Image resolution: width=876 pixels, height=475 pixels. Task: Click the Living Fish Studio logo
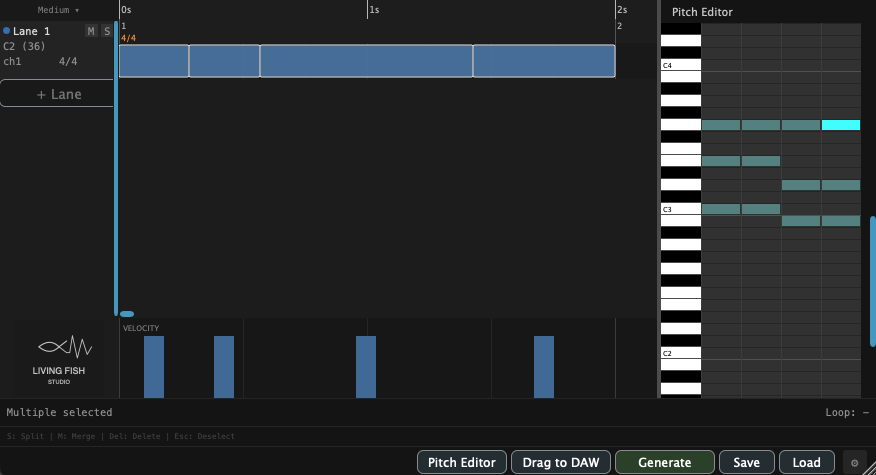click(59, 359)
